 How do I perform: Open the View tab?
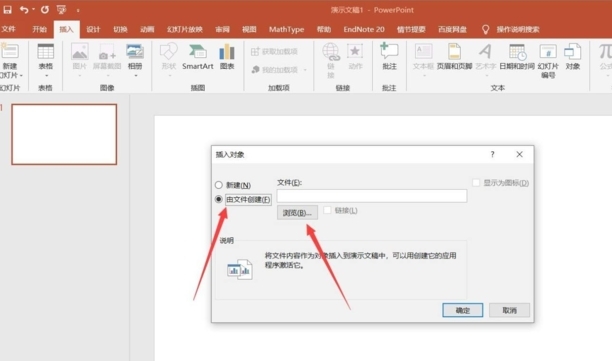(249, 29)
